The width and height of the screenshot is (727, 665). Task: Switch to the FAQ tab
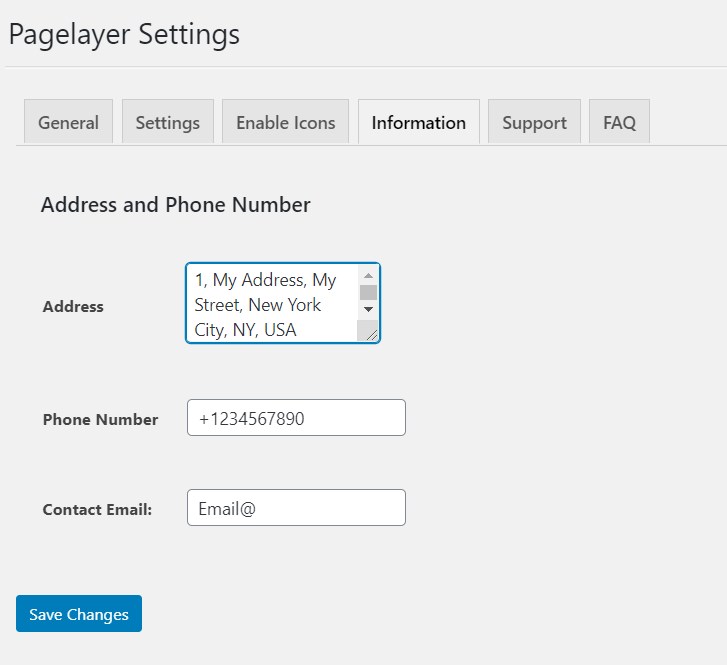(619, 123)
